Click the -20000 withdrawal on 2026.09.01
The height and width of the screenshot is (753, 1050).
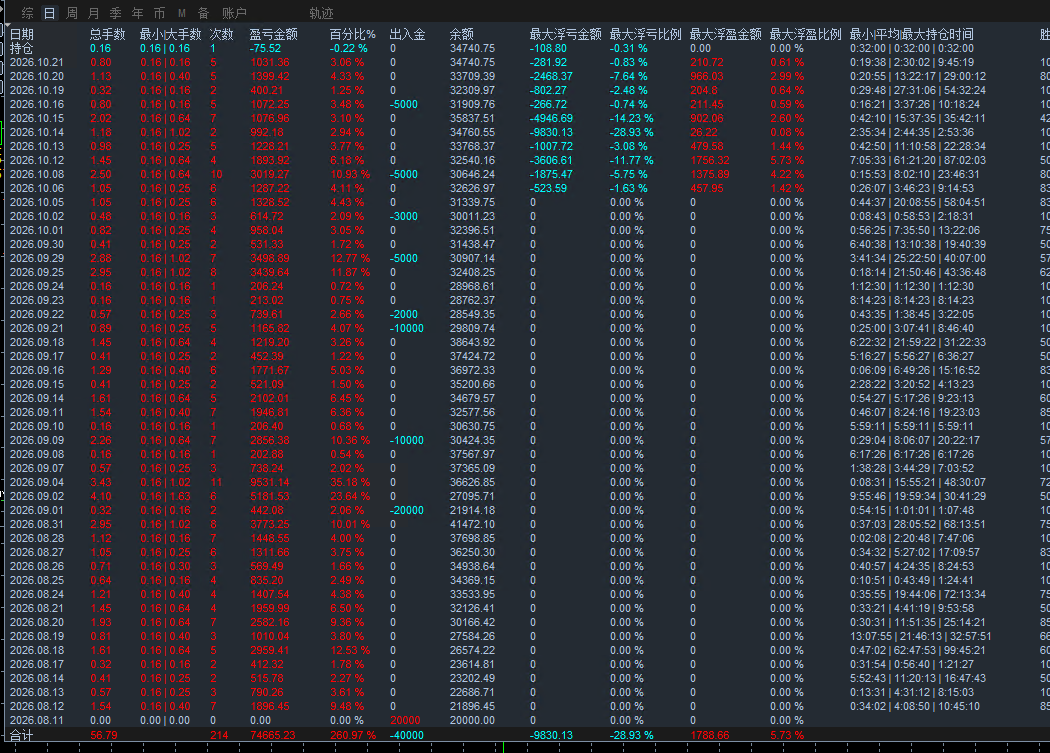click(x=406, y=510)
